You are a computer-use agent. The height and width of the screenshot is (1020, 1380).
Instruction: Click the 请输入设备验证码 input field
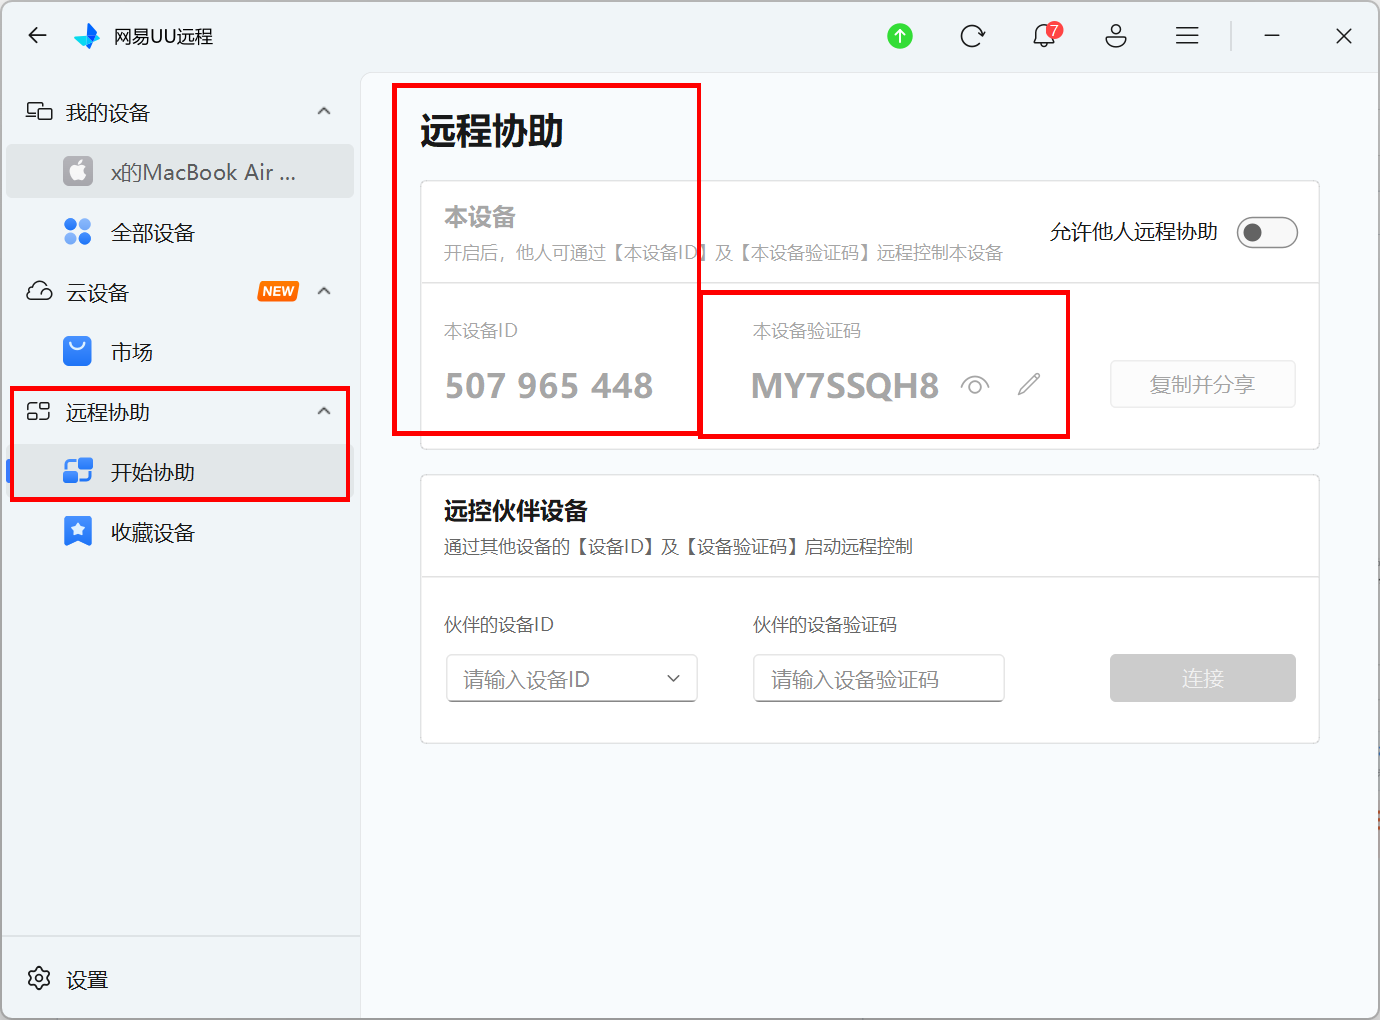[x=878, y=679]
